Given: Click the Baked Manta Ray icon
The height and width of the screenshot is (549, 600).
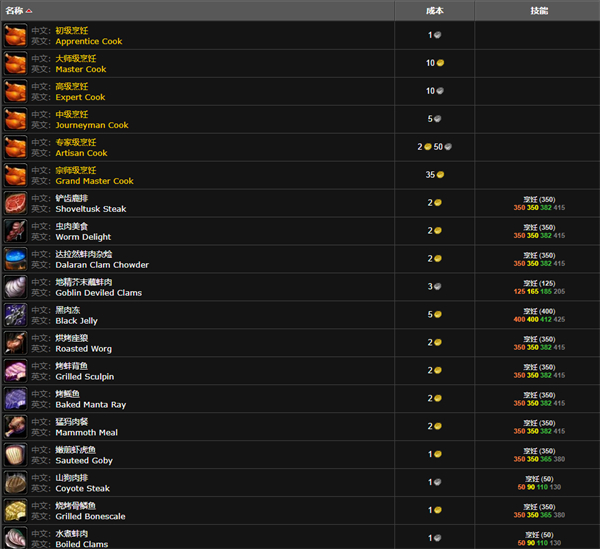Looking at the screenshot, I should click(x=15, y=399).
